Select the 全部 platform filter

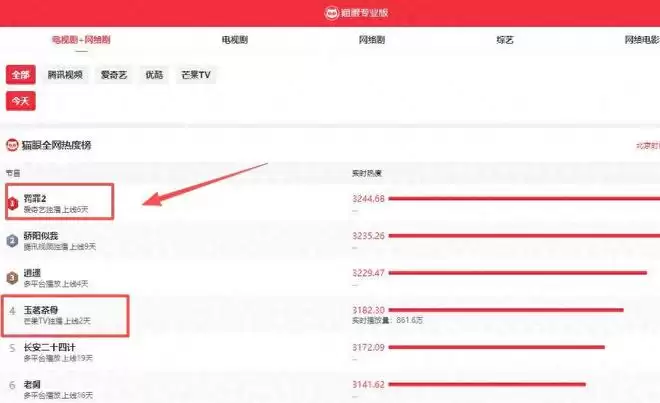click(x=21, y=75)
